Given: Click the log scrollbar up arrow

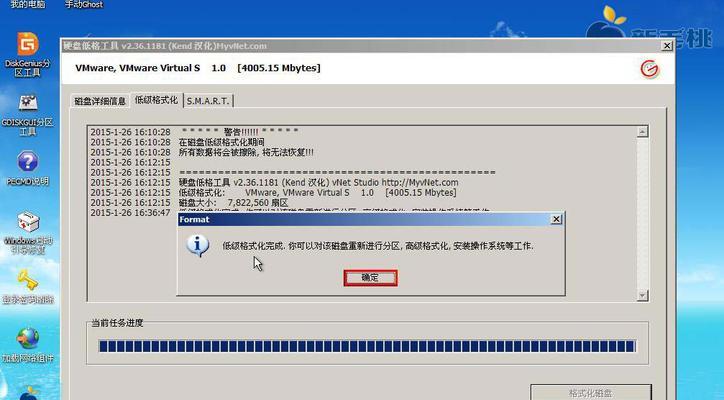Looking at the screenshot, I should click(x=642, y=132).
